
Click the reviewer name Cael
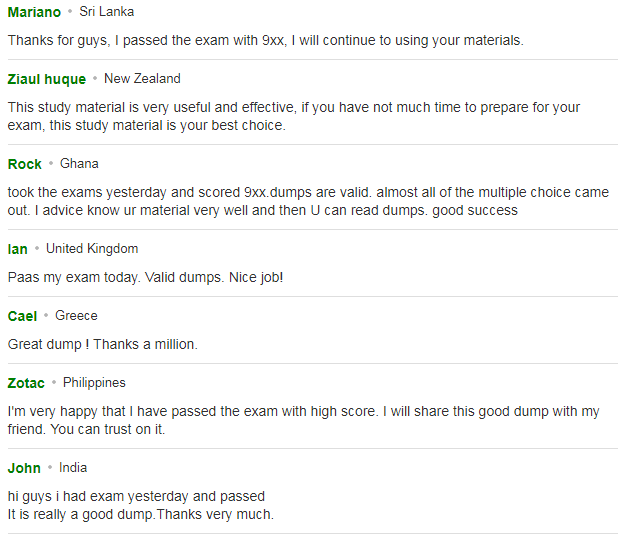(22, 316)
